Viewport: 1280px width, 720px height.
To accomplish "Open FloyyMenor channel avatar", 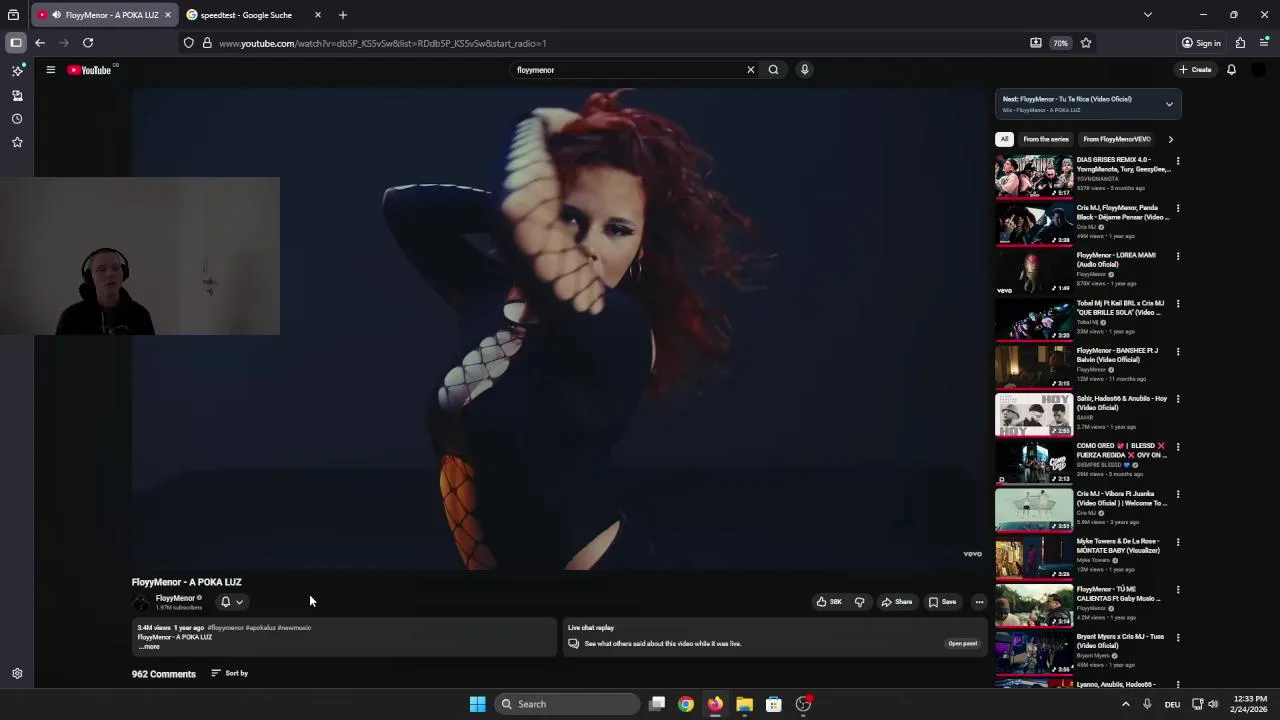I will point(141,602).
